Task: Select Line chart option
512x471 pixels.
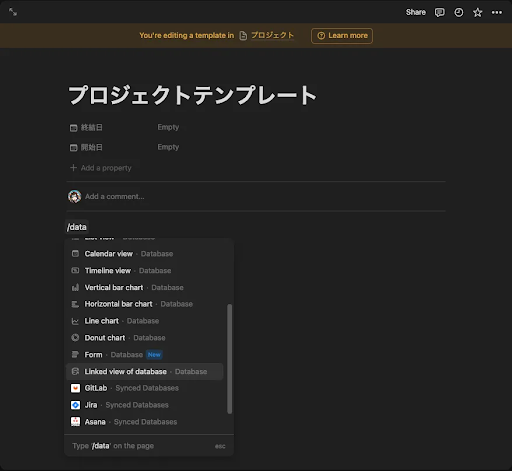Action: click(145, 321)
